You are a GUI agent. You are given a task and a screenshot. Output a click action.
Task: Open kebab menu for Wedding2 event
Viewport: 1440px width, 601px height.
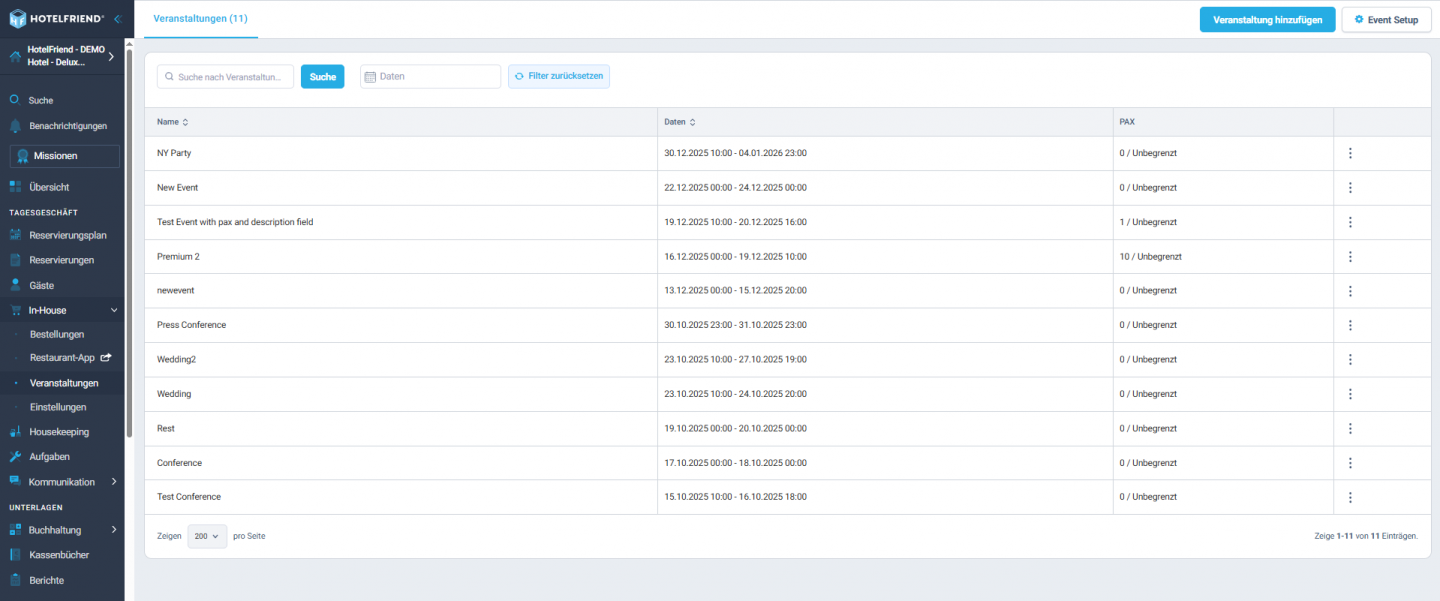(1350, 359)
